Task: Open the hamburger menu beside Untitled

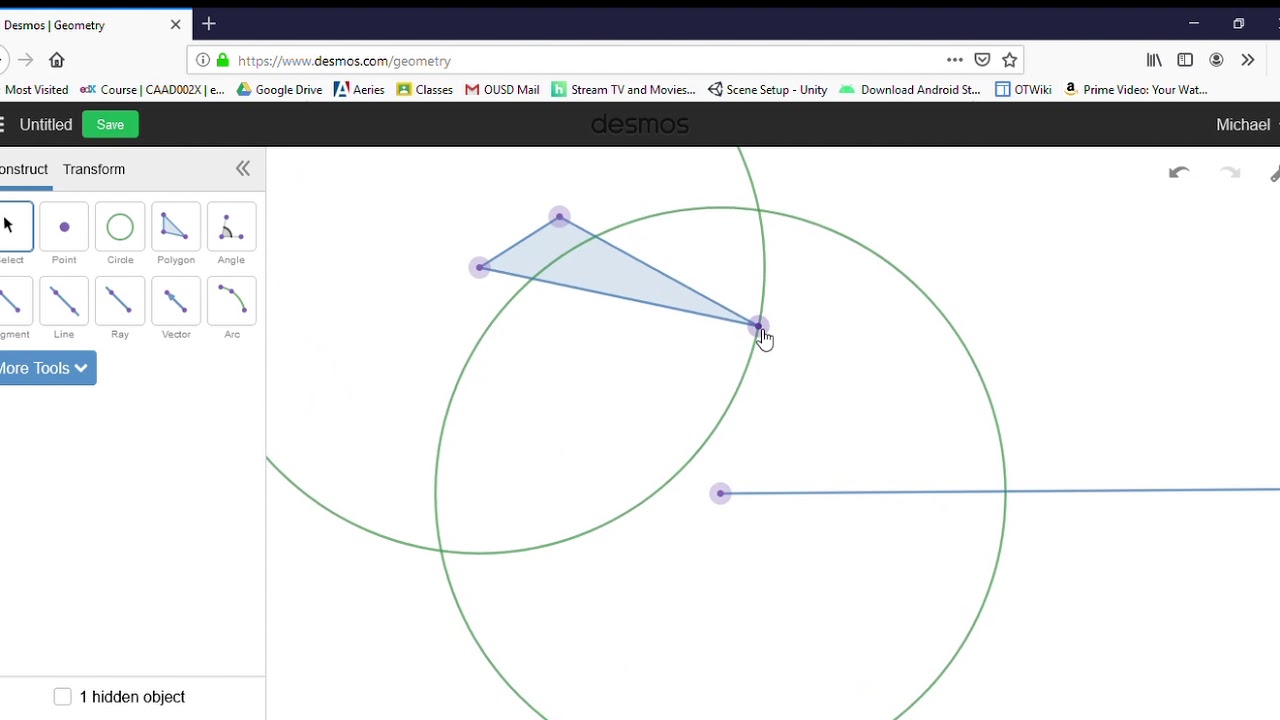Action: (x=2, y=125)
